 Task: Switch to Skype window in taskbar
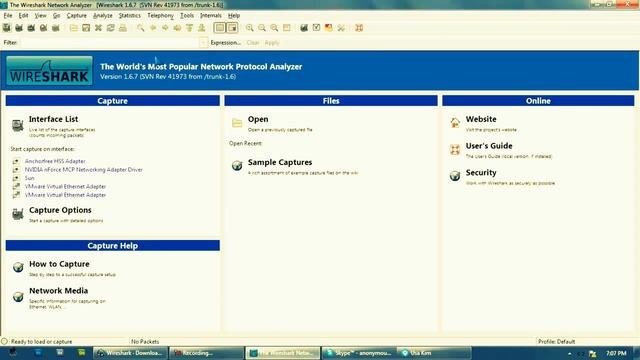pyautogui.click(x=359, y=353)
